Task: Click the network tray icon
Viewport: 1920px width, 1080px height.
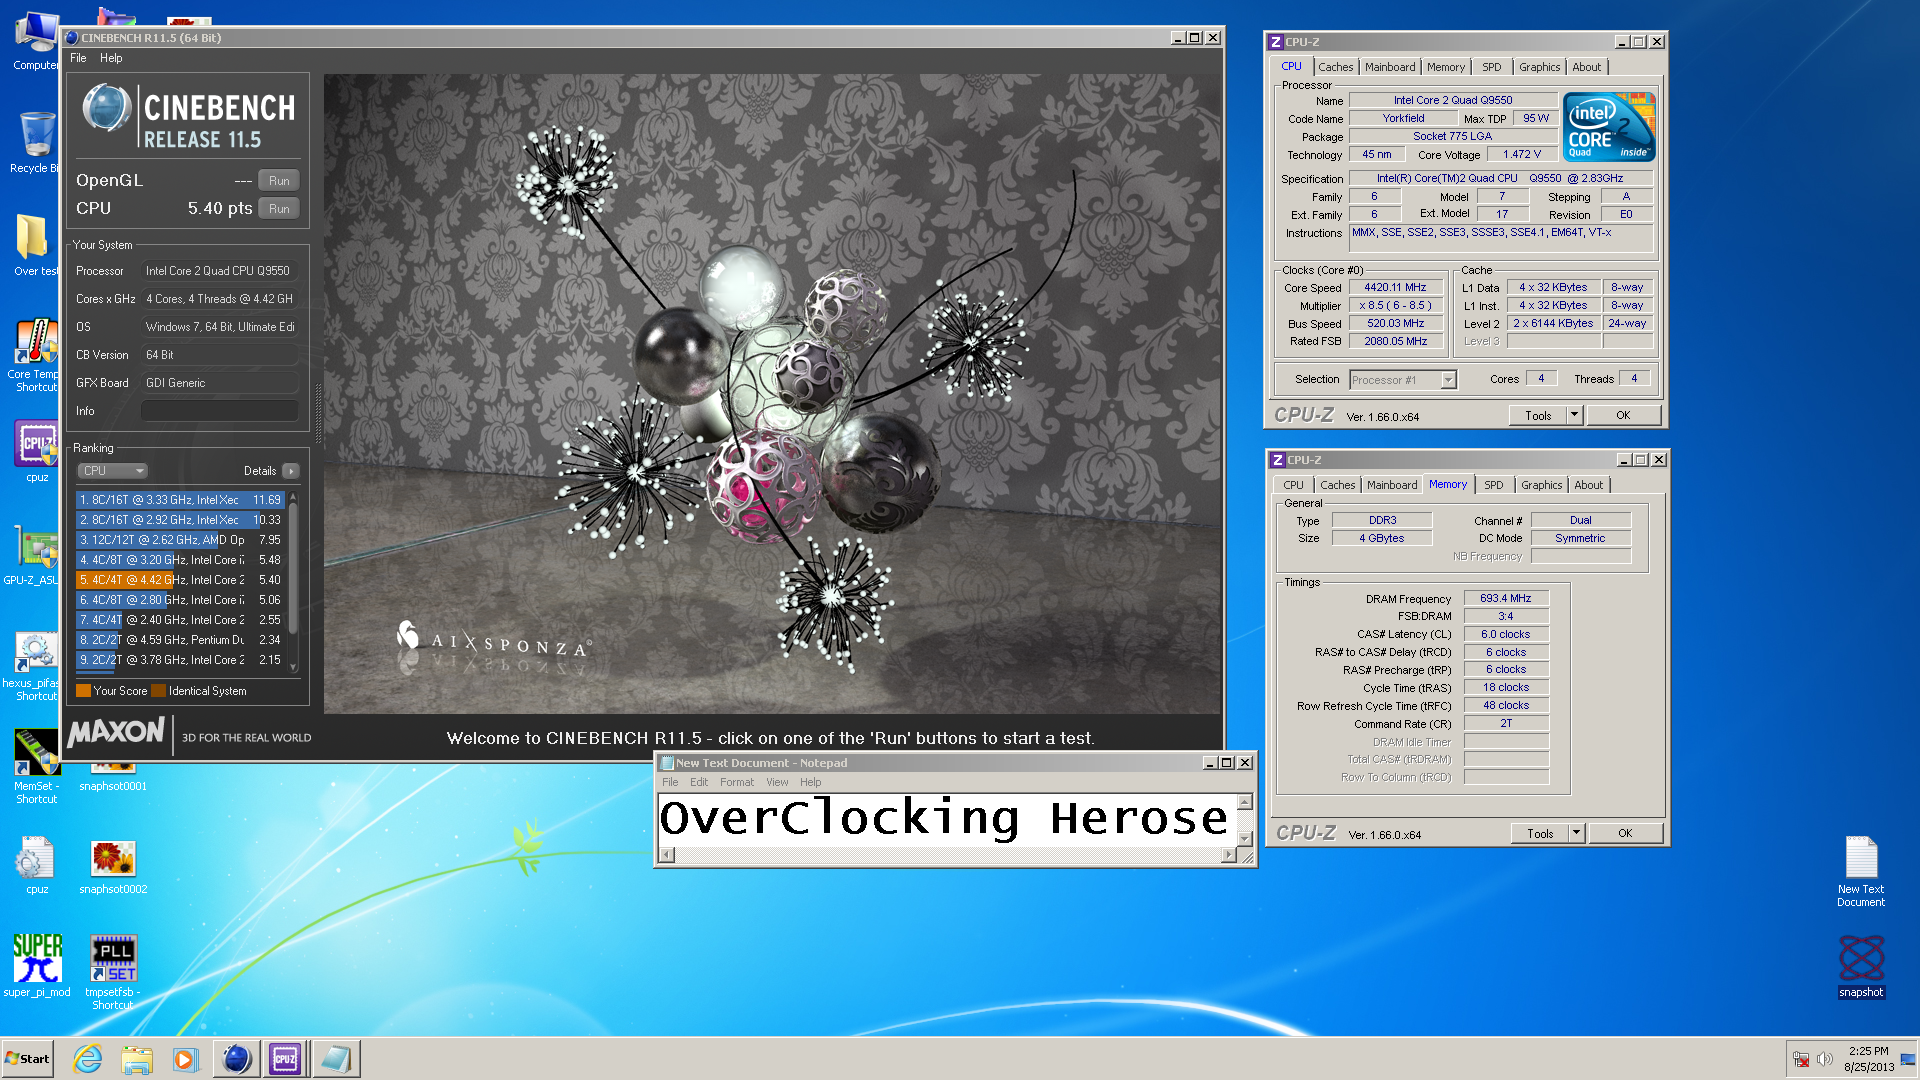Action: 1801,1059
